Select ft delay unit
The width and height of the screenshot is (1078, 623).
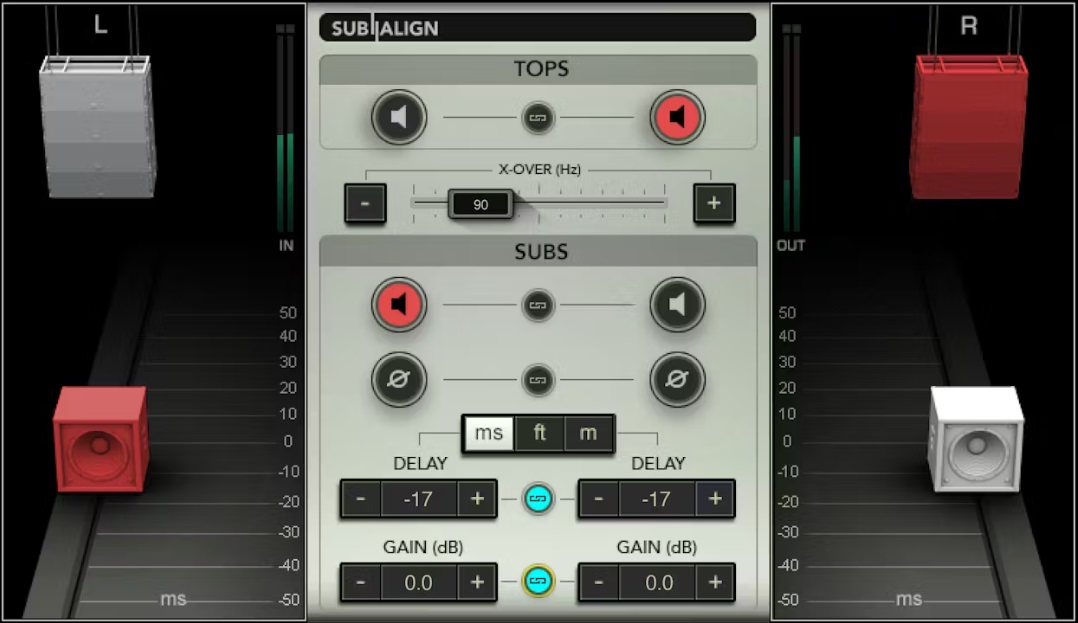(x=539, y=433)
